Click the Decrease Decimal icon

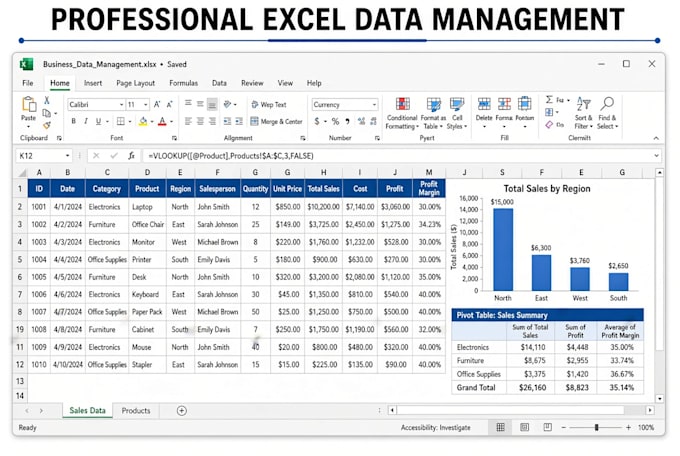coord(373,121)
